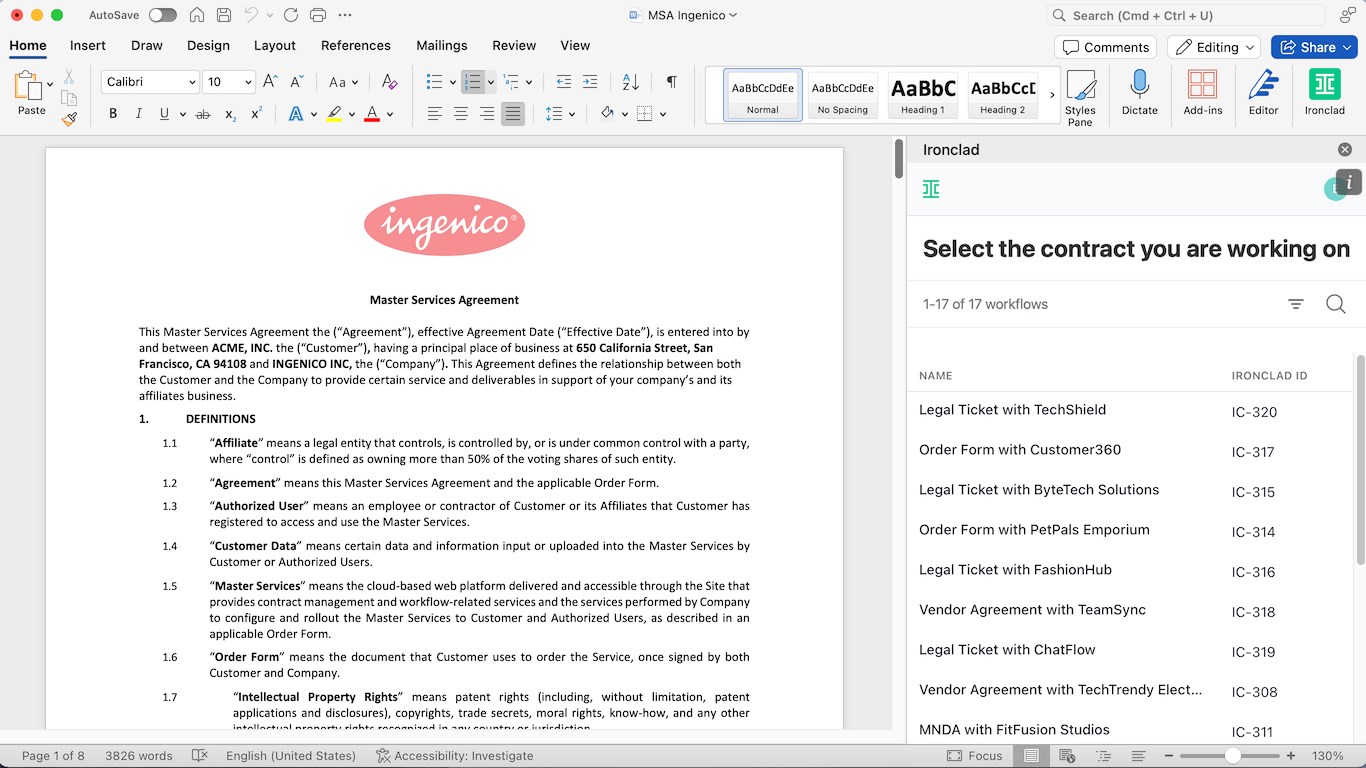The width and height of the screenshot is (1366, 768).
Task: Filter the Ironclad workflows list
Action: (x=1296, y=304)
